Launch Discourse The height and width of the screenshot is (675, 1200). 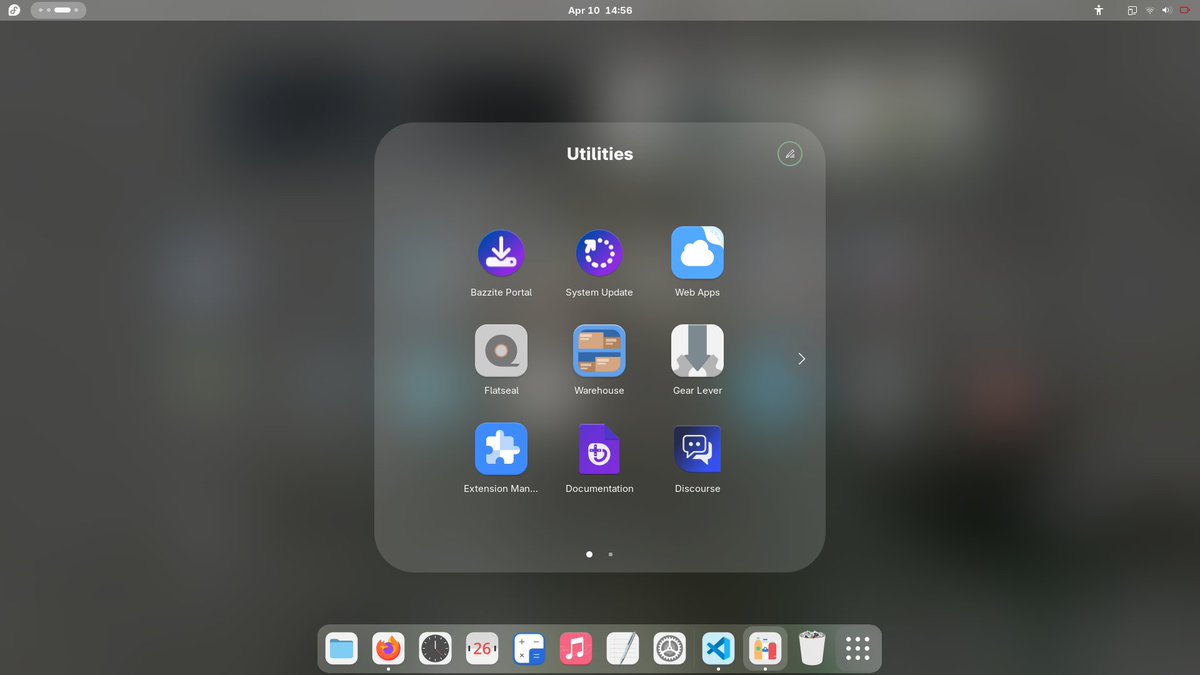coord(697,449)
